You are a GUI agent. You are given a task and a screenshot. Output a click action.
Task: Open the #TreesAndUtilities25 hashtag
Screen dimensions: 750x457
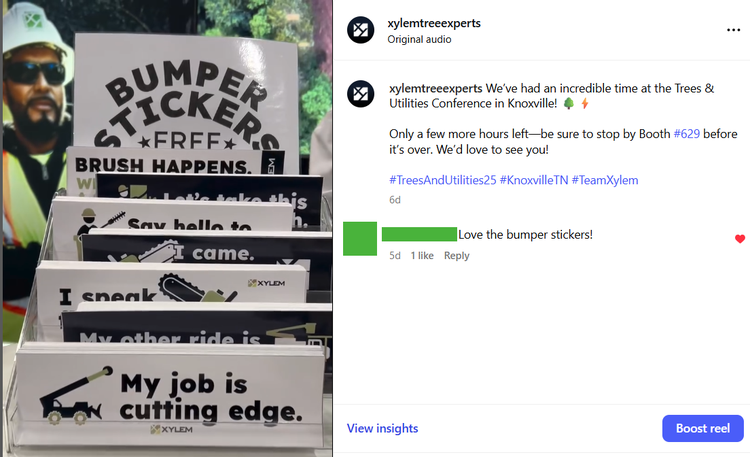442,180
